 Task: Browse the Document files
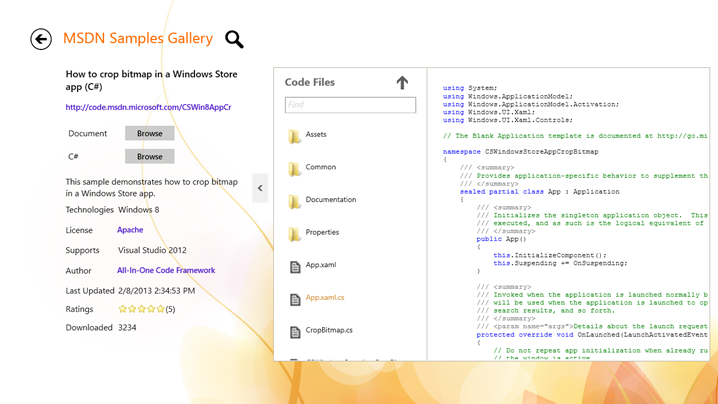point(150,133)
